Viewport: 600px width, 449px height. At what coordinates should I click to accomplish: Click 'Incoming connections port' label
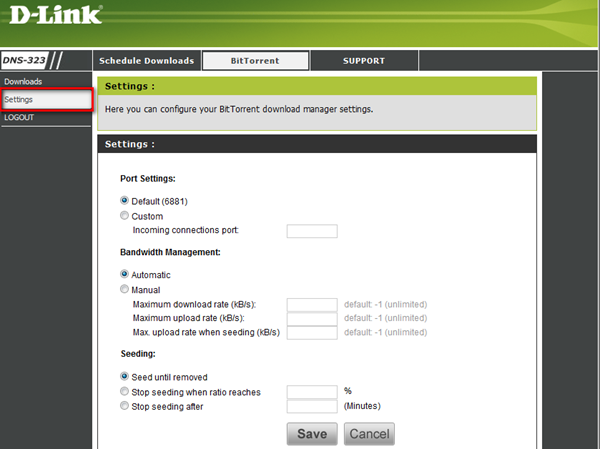click(x=186, y=230)
